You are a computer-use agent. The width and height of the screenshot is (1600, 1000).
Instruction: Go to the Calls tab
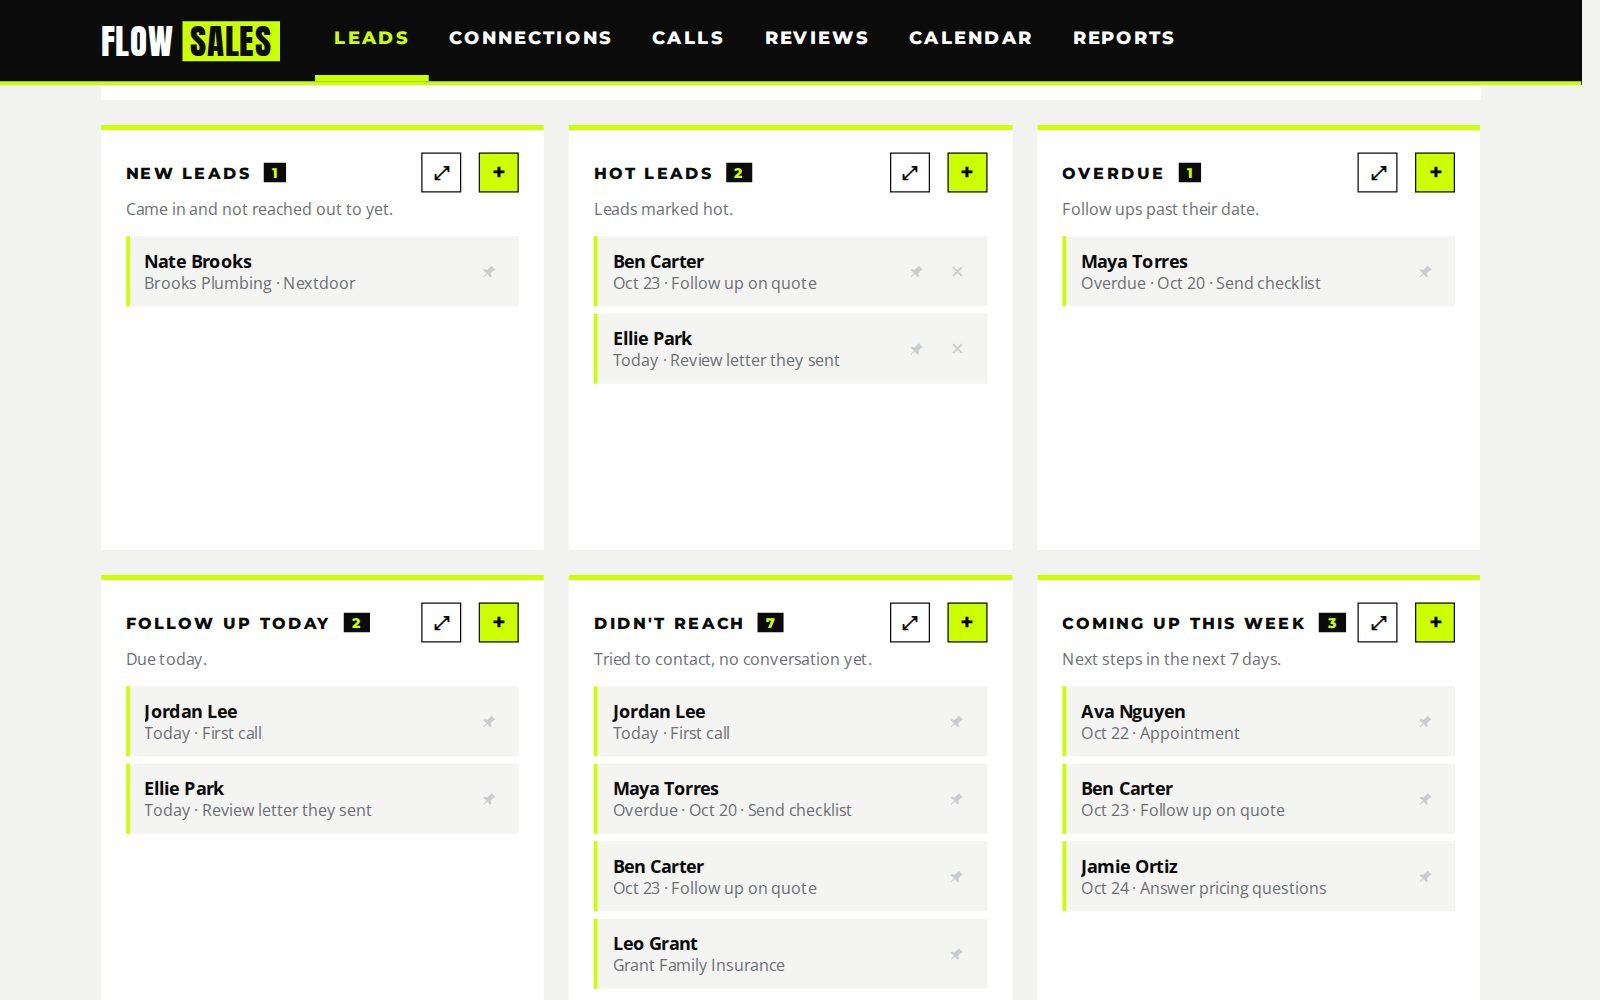pyautogui.click(x=688, y=38)
